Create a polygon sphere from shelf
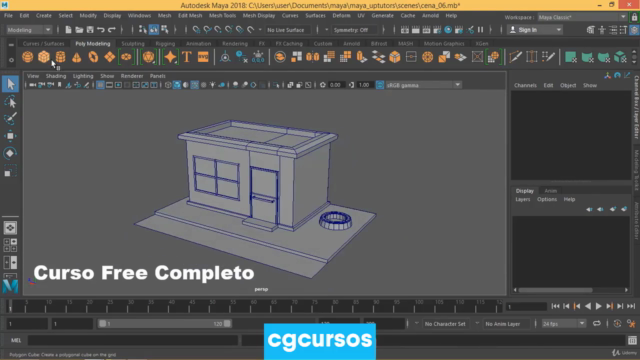 [x=27, y=57]
